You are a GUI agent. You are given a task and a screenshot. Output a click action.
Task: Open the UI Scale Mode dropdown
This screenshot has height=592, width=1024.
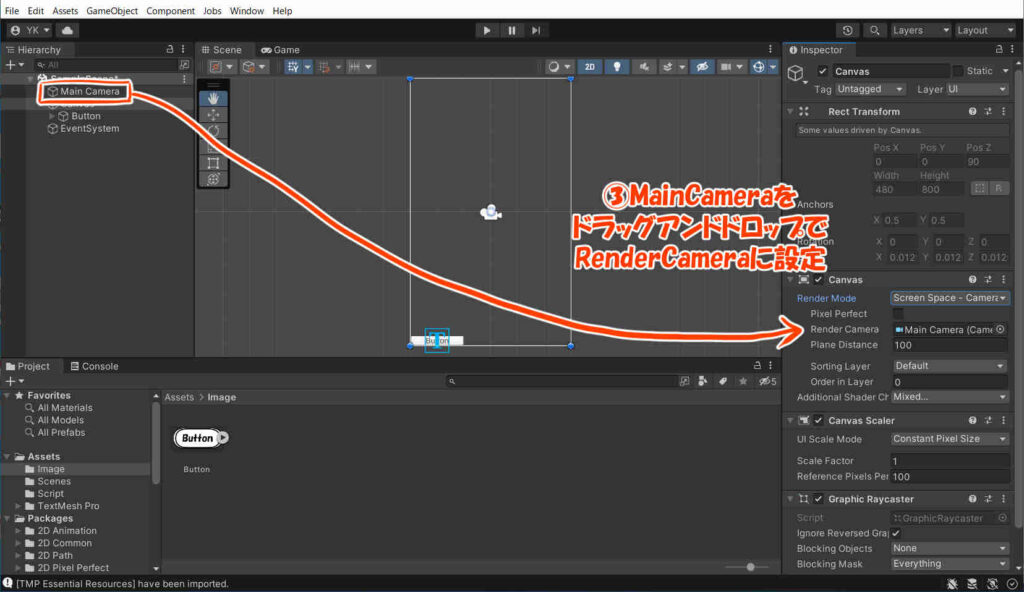click(x=950, y=439)
